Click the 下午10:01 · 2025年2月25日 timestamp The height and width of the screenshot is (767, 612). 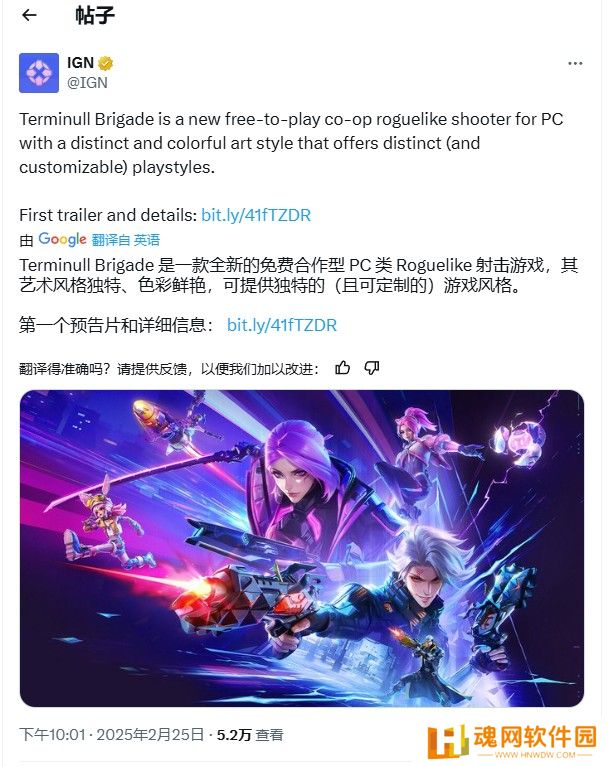(112, 735)
